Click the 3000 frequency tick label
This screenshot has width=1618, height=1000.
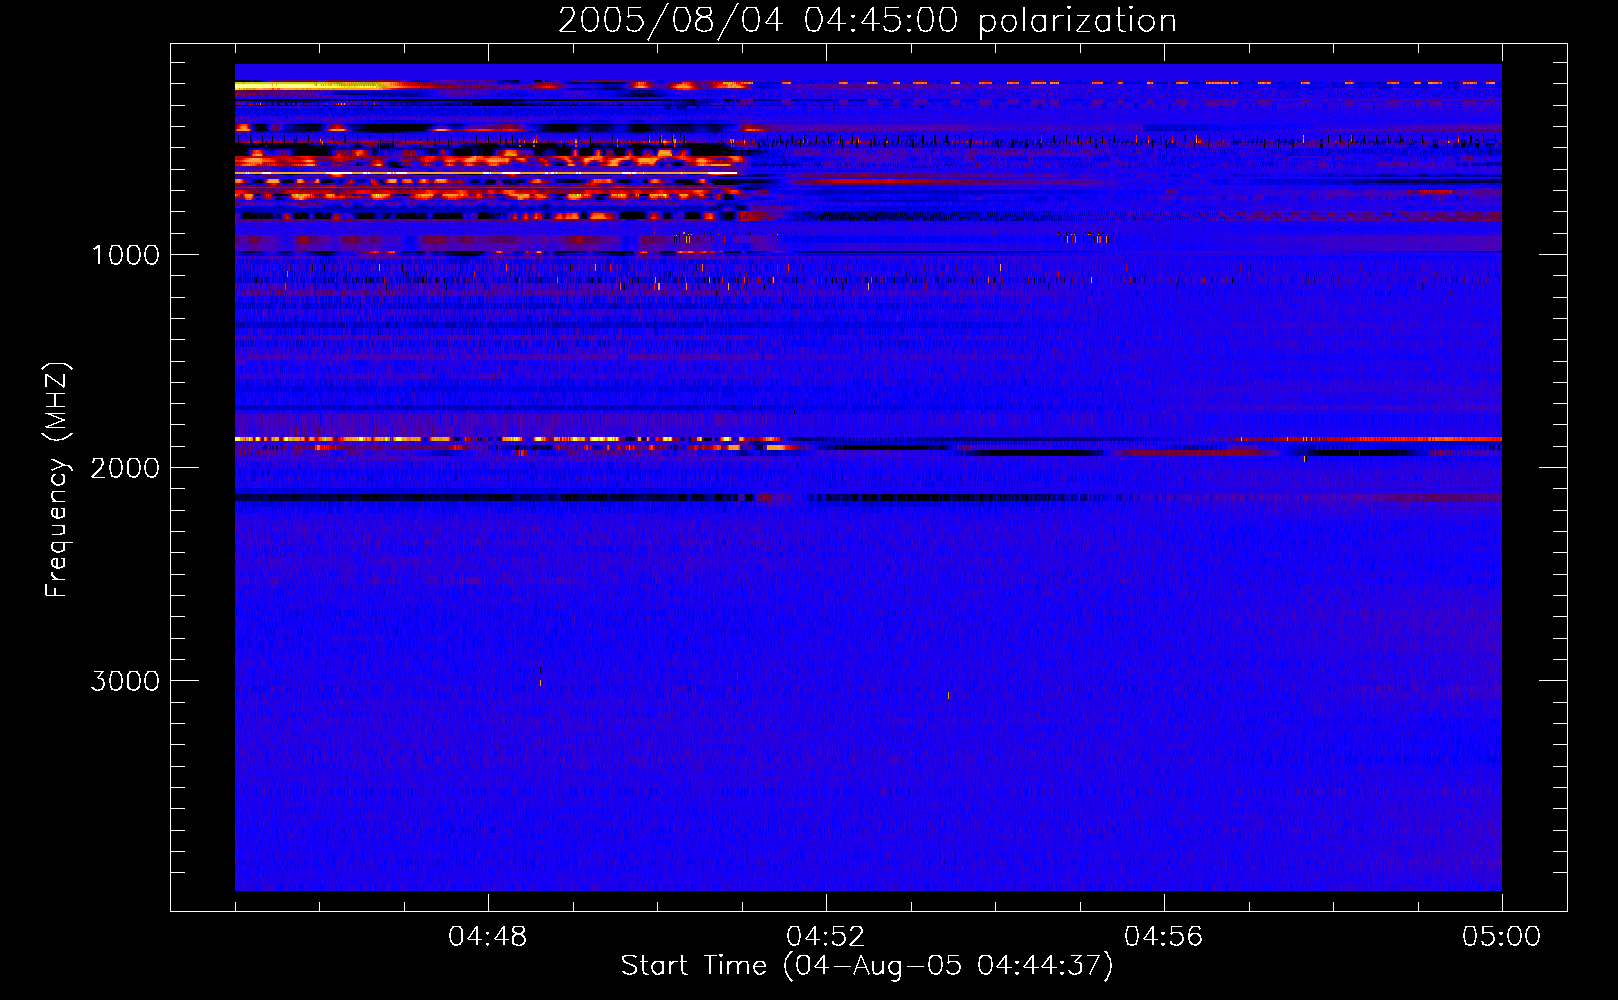tap(125, 681)
